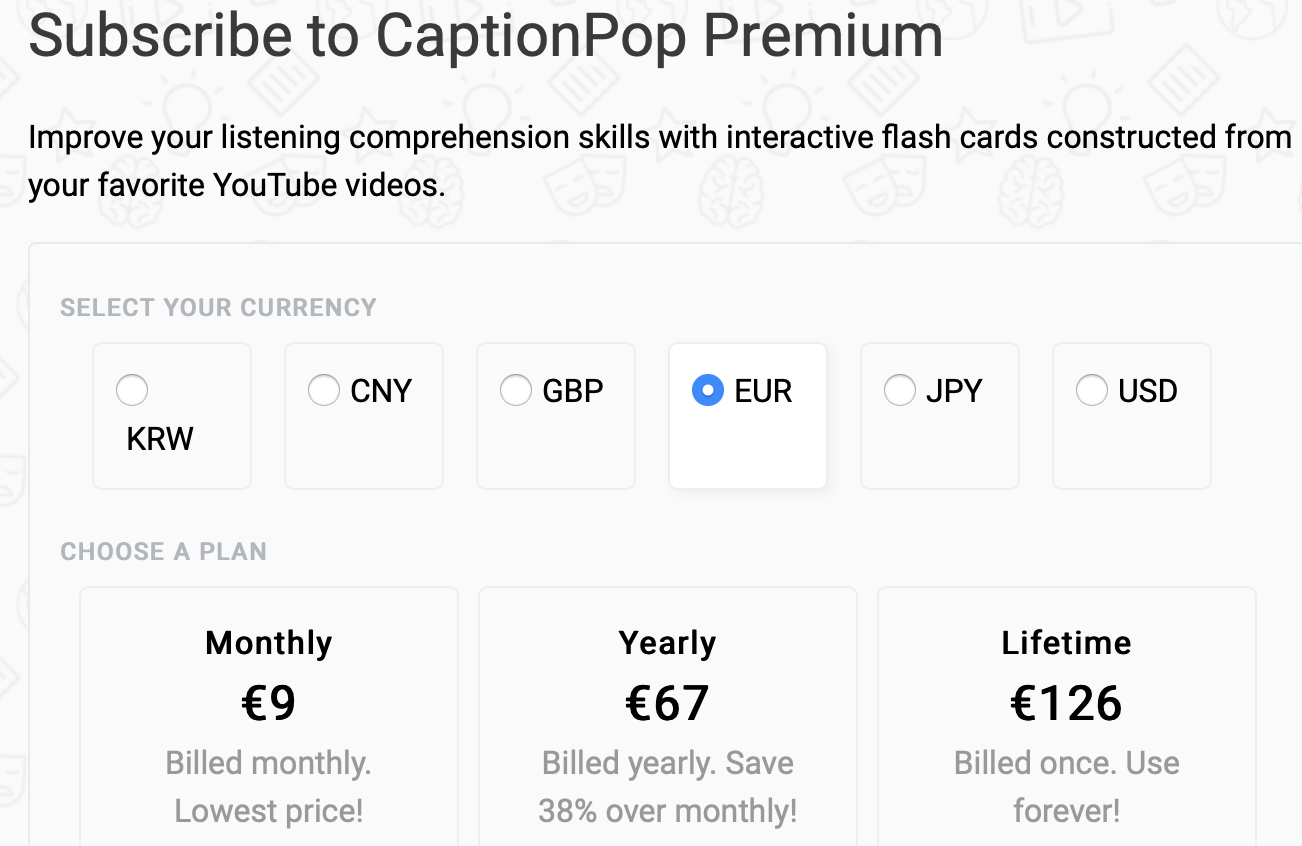Click the "Subscribe to CaptionPop Premium" heading
This screenshot has height=846, width=1302.
tap(486, 35)
